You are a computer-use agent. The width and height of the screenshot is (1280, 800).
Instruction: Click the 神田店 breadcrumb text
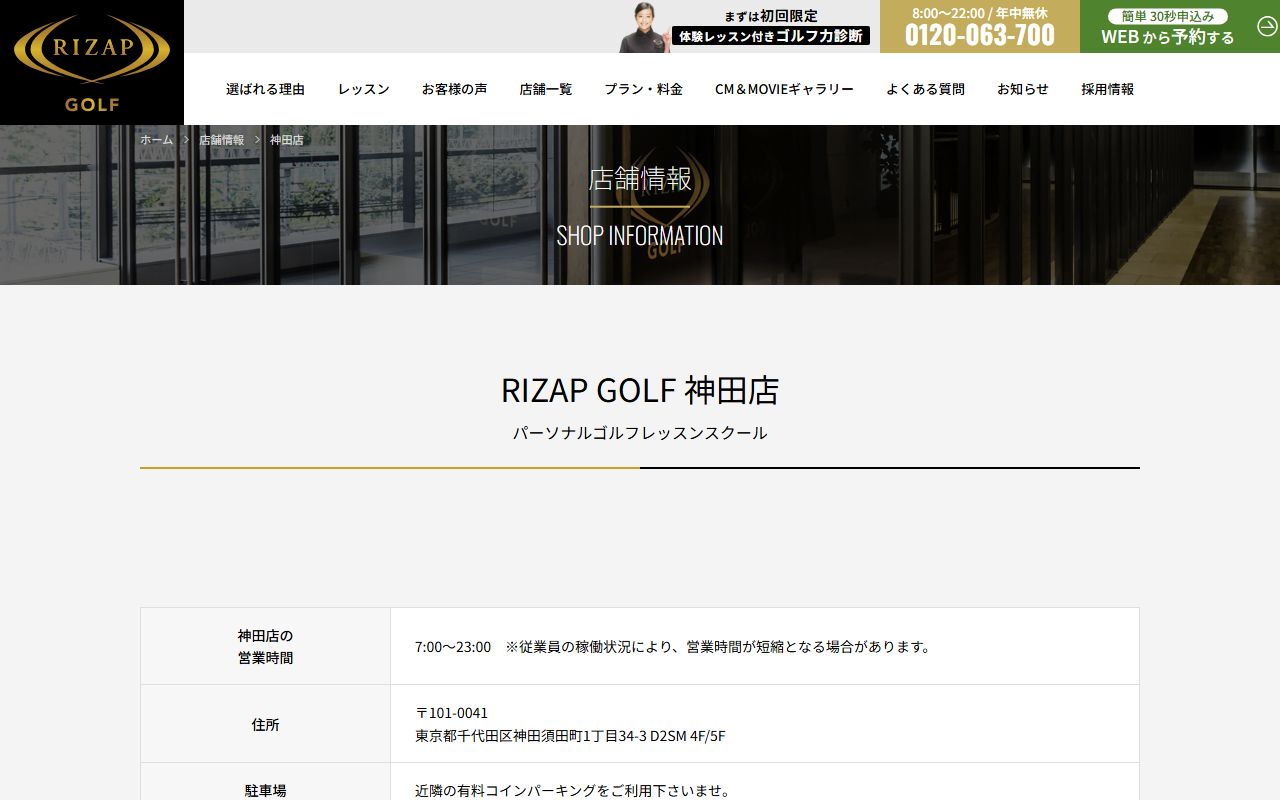tap(286, 140)
